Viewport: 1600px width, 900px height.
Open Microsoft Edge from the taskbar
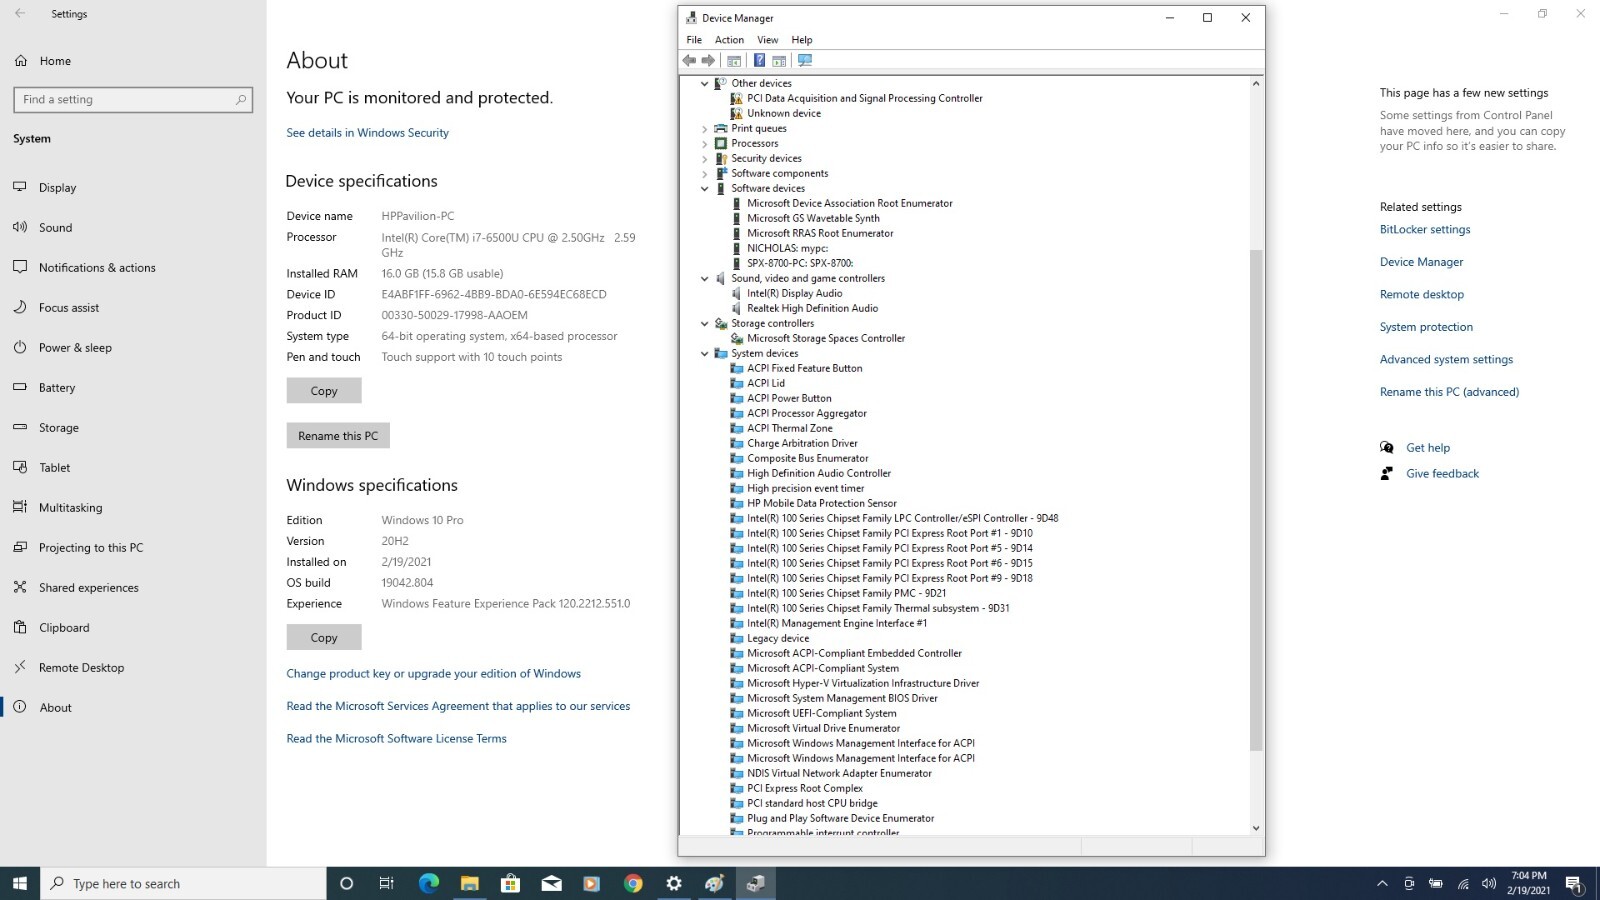pyautogui.click(x=429, y=883)
